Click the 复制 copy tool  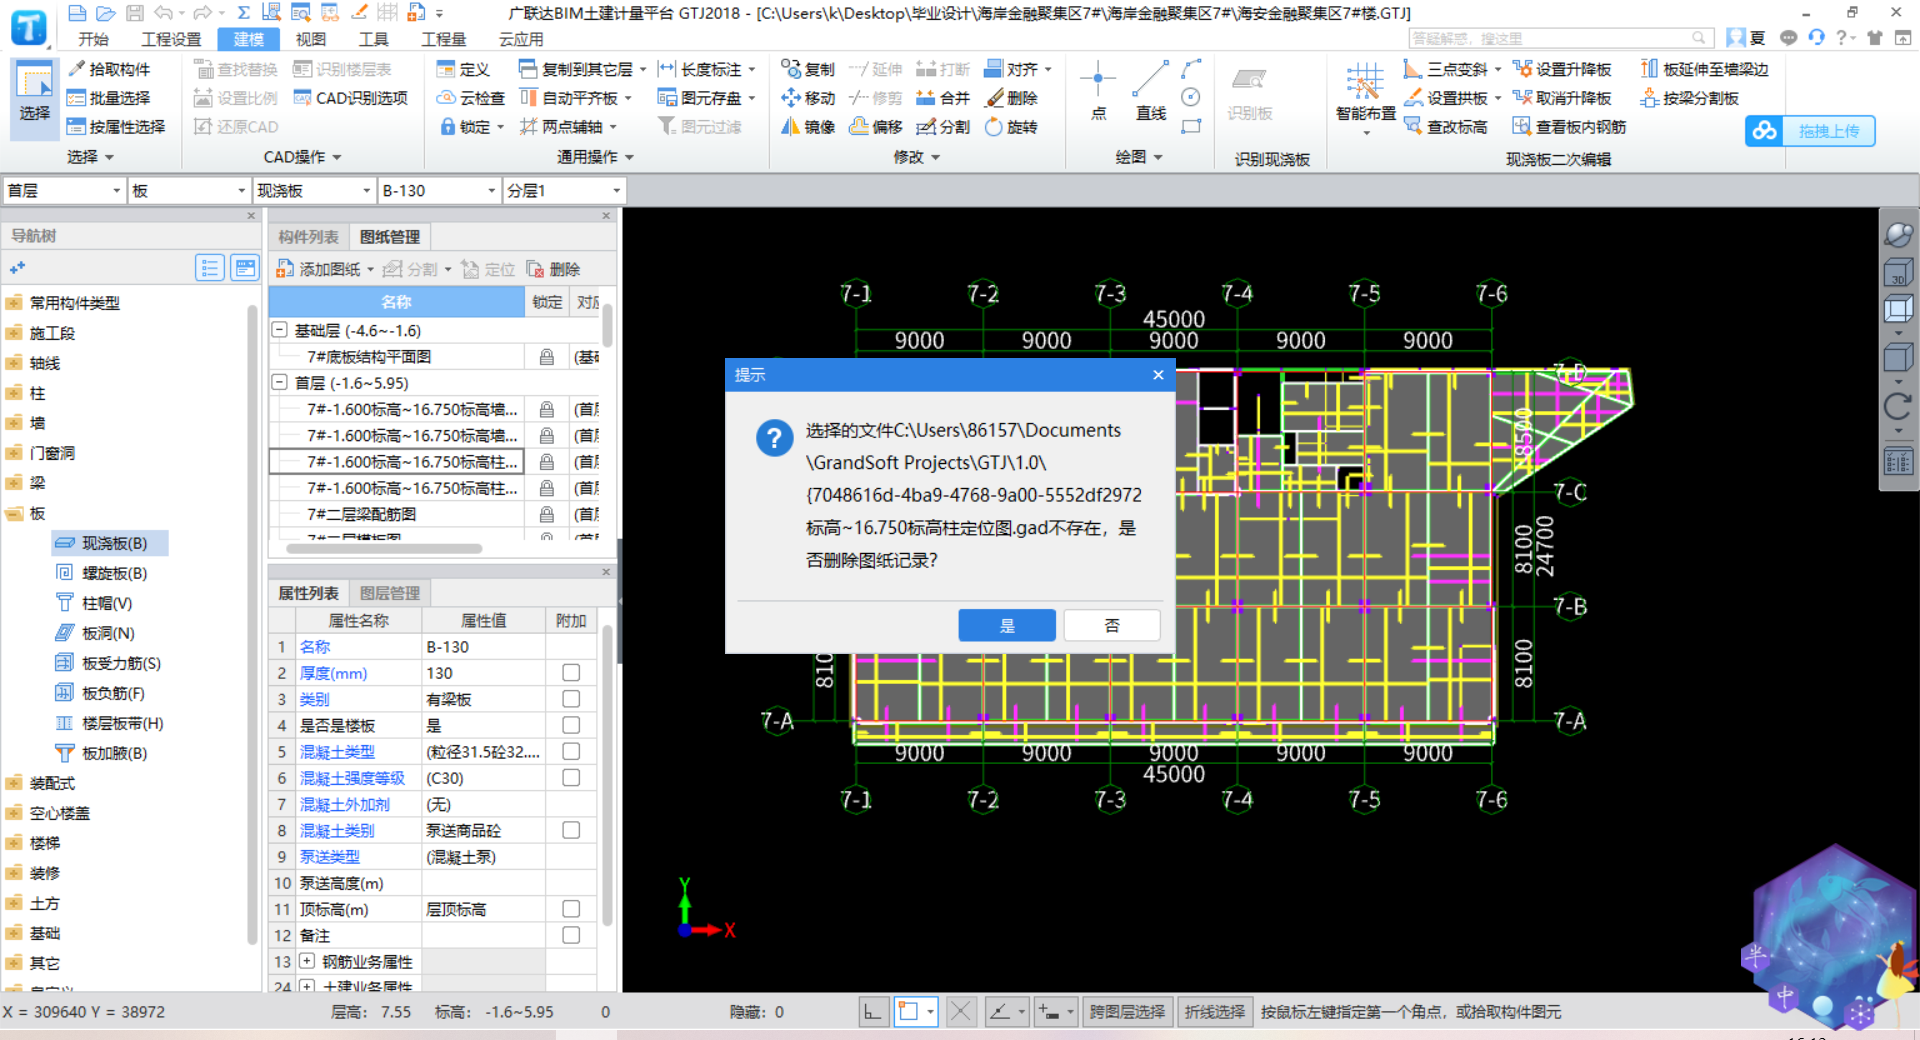808,69
